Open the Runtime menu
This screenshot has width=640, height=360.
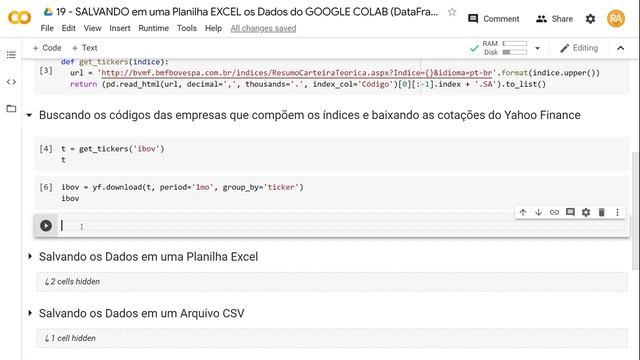[153, 28]
